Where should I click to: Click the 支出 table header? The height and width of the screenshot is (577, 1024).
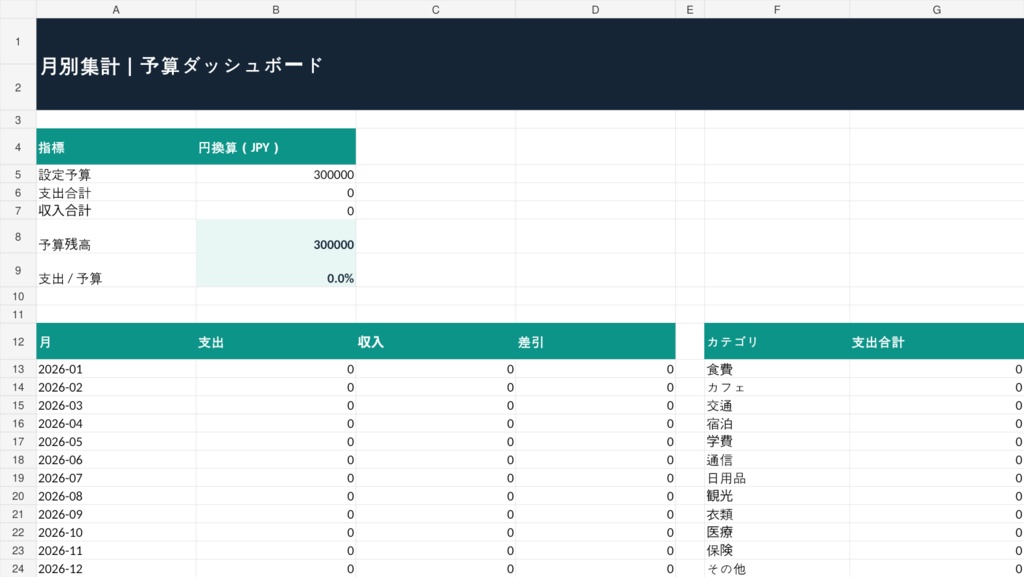point(276,341)
